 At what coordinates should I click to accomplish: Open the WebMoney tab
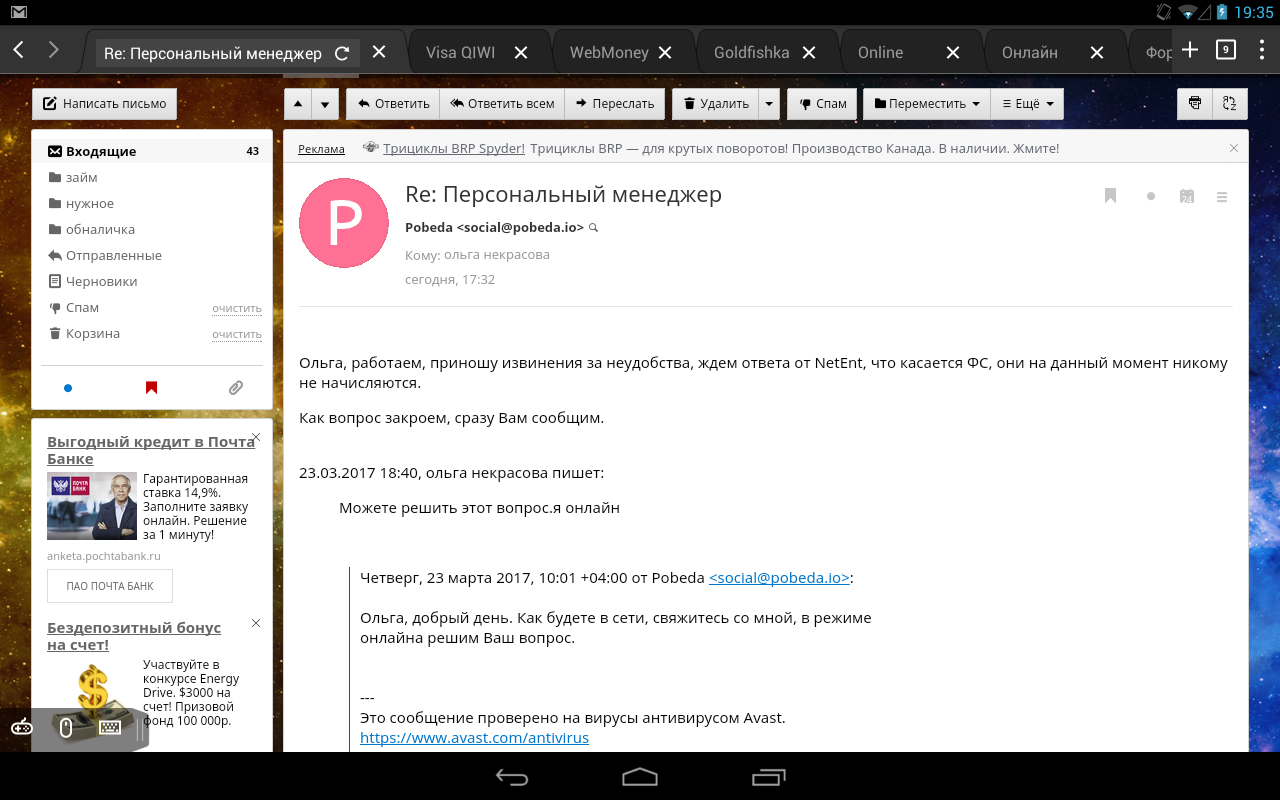(x=609, y=53)
